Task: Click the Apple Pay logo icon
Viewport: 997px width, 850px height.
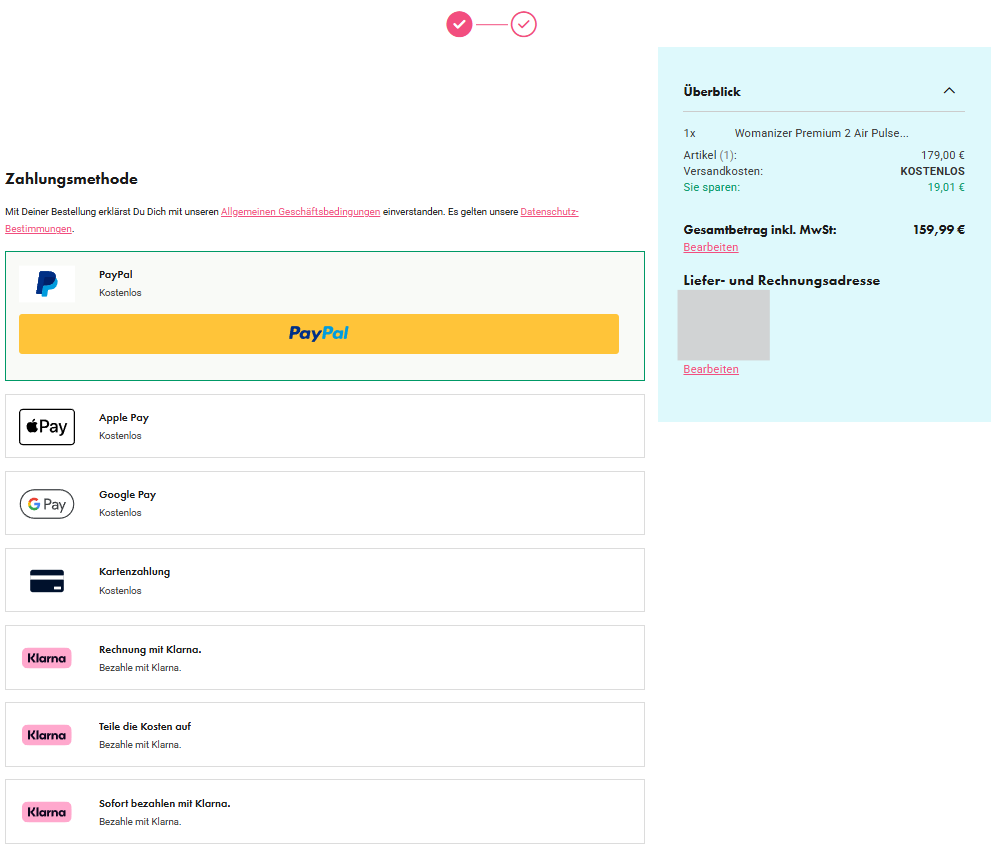Action: tap(47, 427)
